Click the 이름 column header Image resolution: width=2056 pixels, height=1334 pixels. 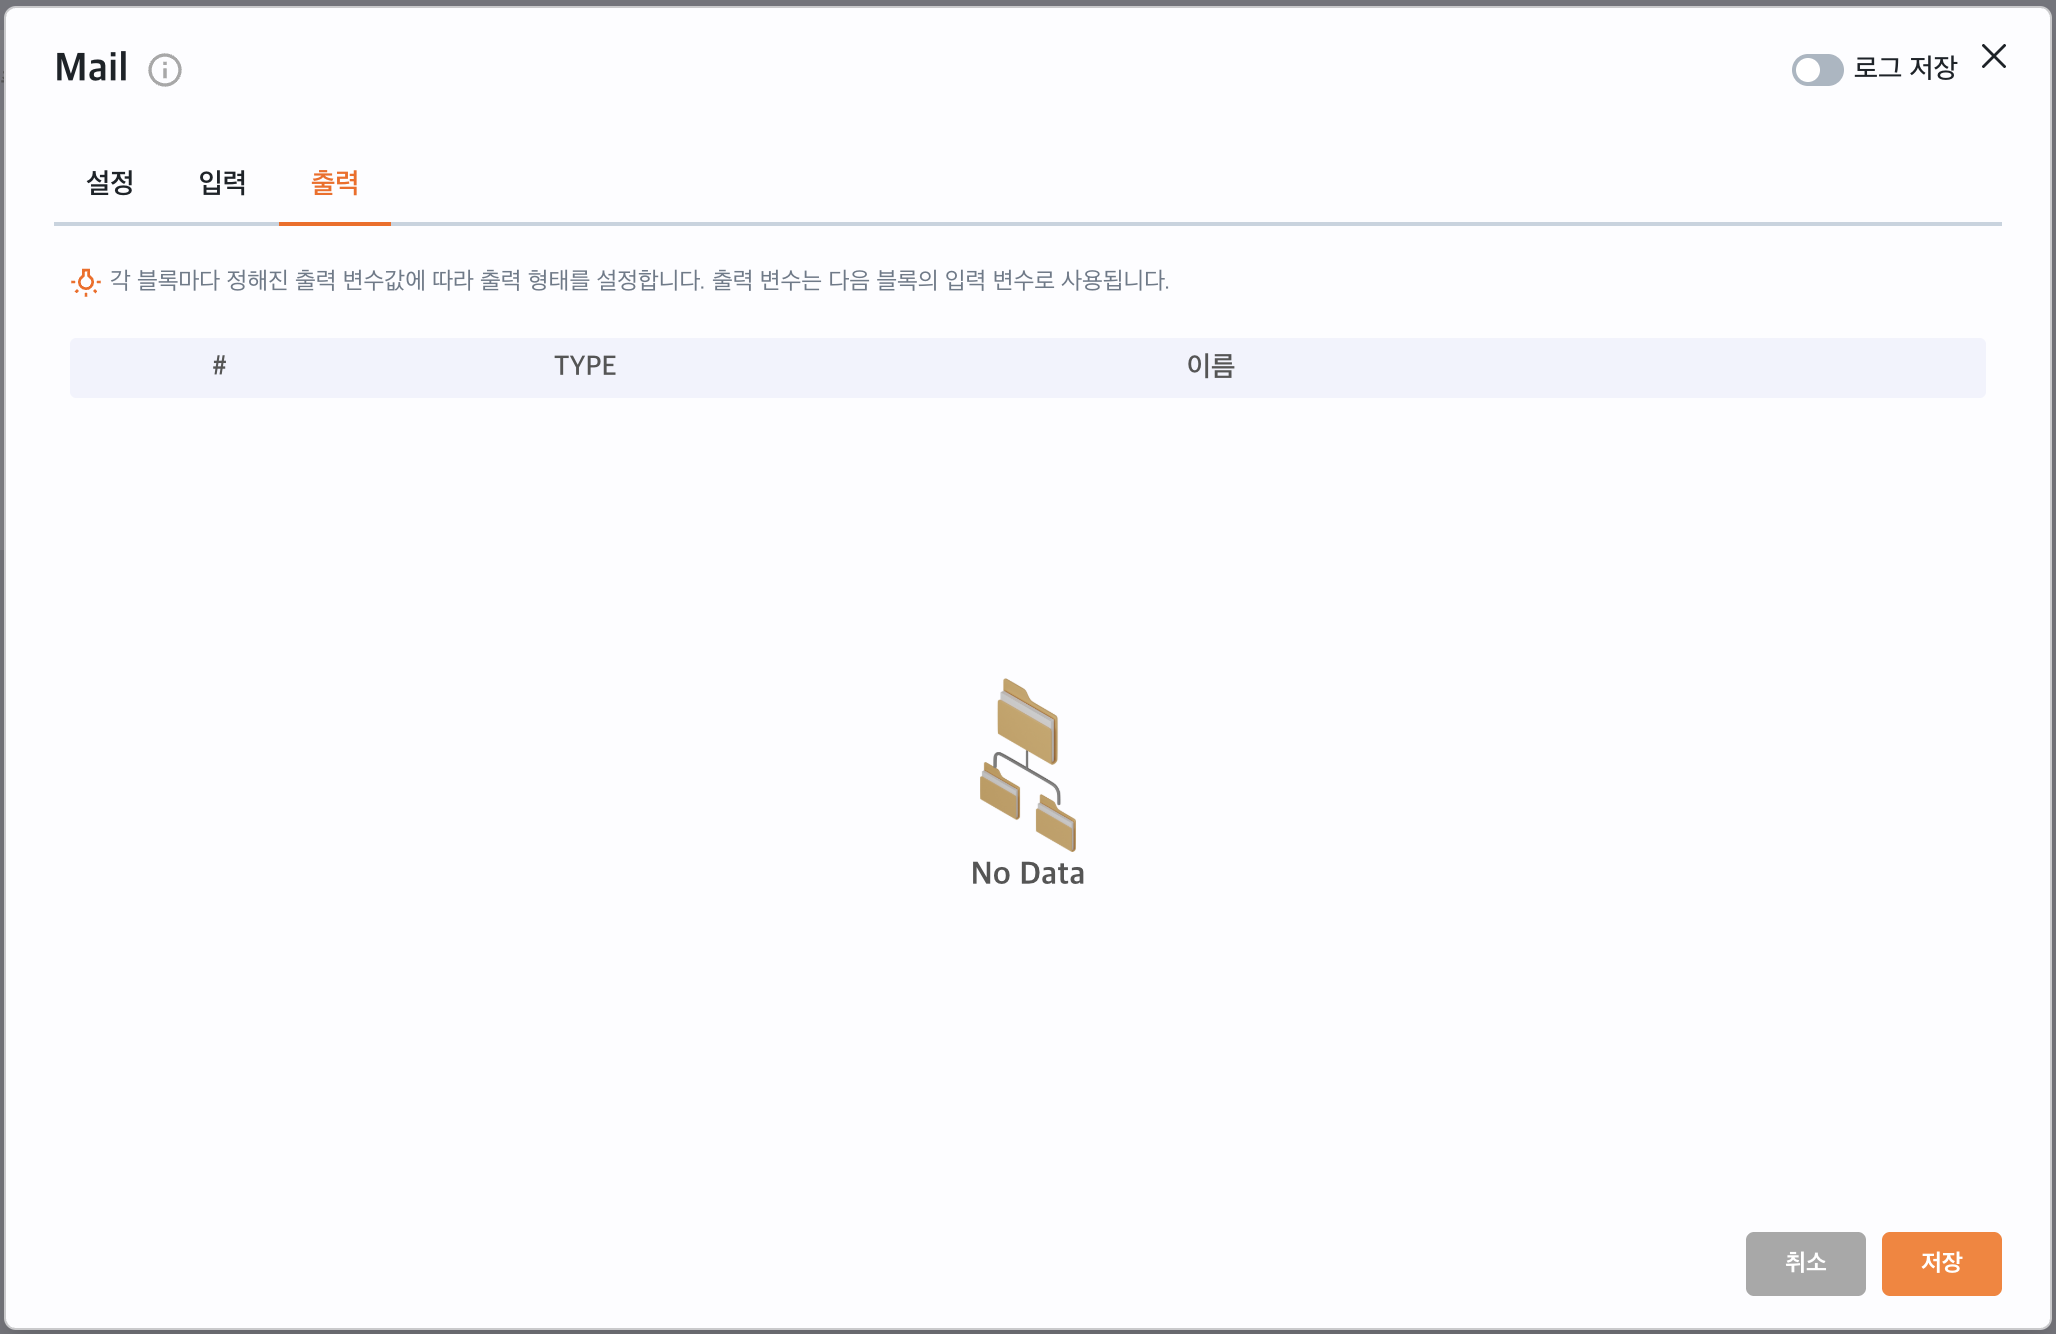coord(1210,366)
